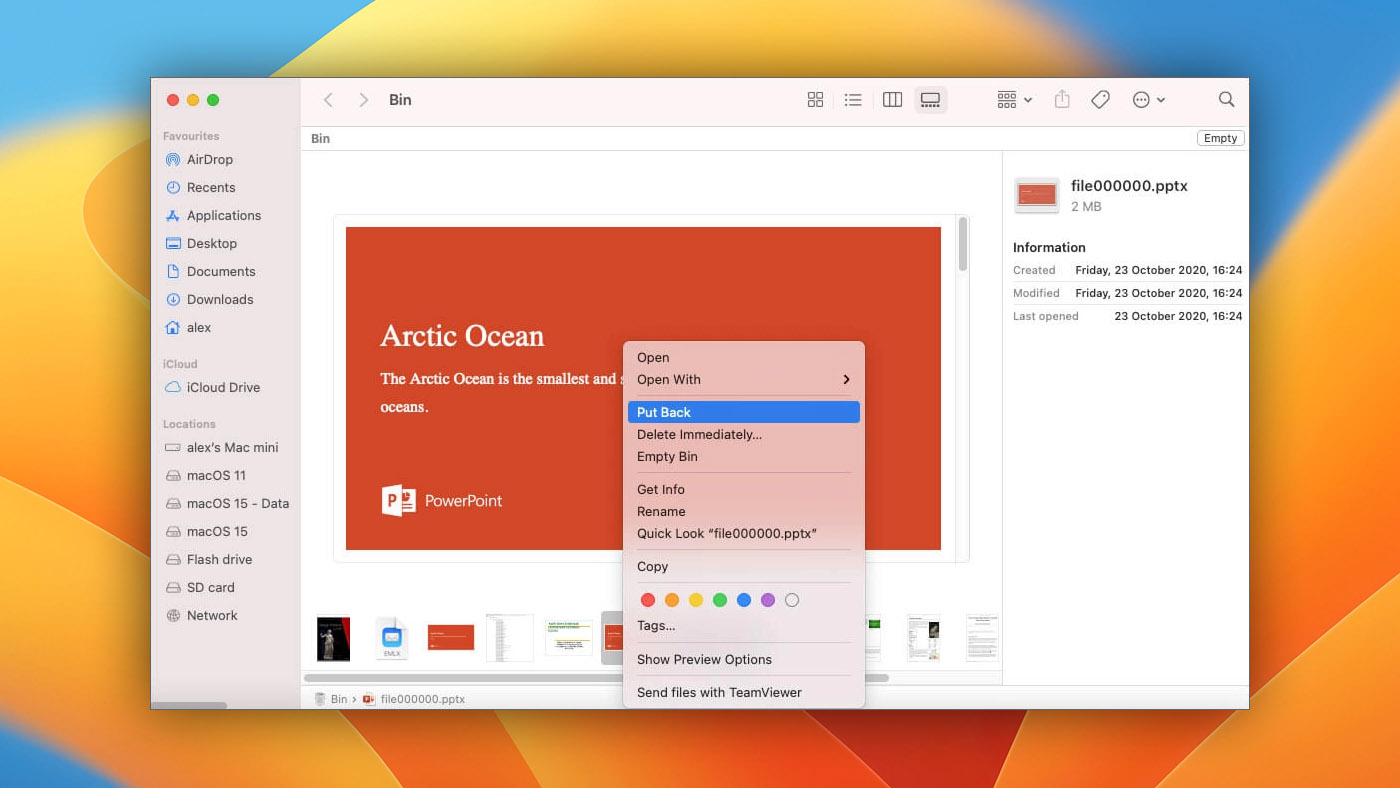Click the Arctic Ocean slide preview

(643, 388)
